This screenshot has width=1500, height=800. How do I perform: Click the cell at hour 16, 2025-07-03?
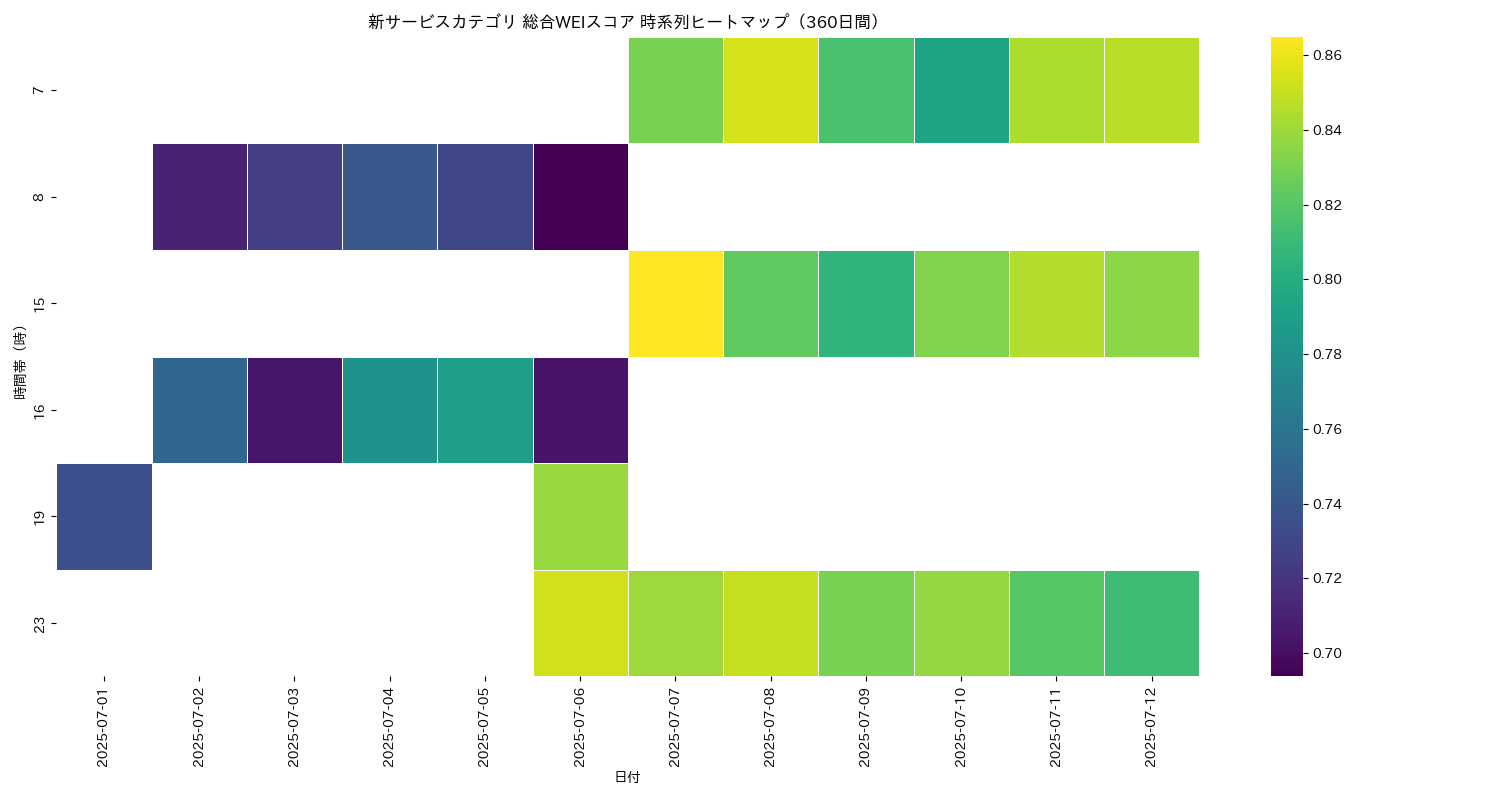[x=295, y=410]
